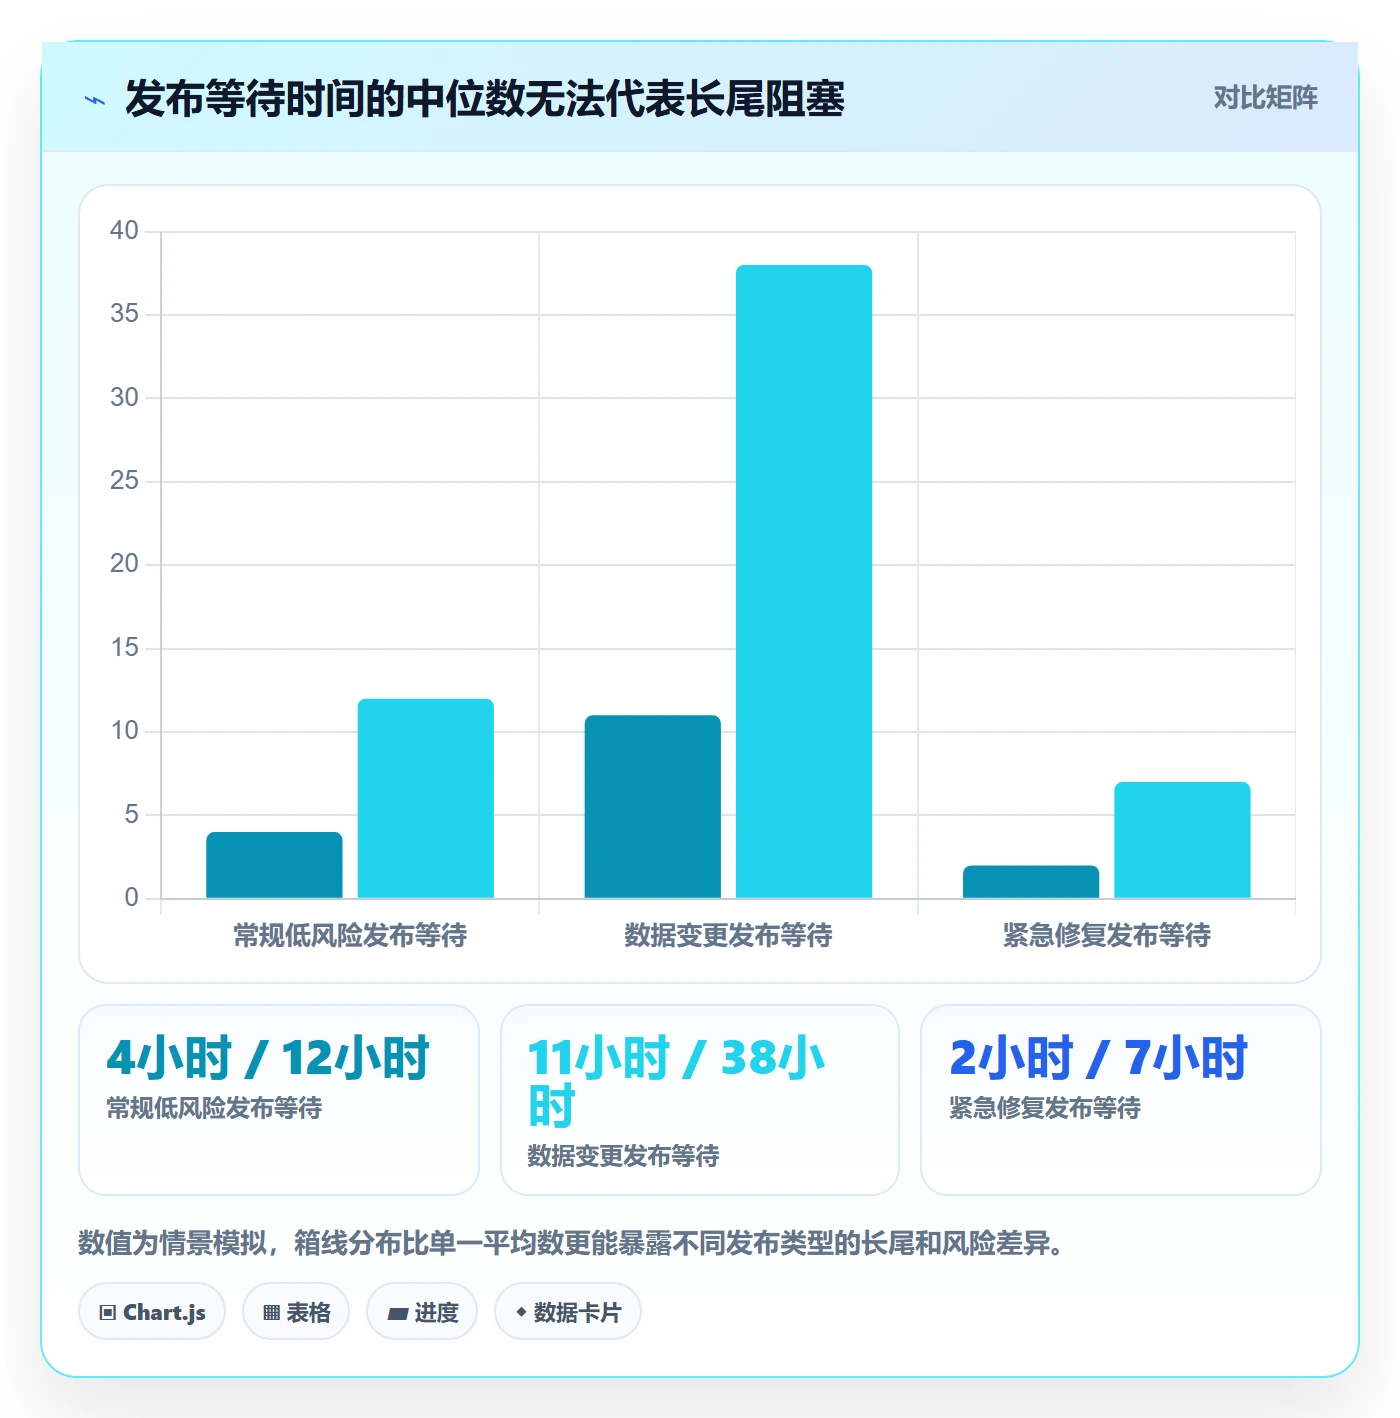Click the light cyan bar for 紧急修复发布等待

(x=1182, y=840)
